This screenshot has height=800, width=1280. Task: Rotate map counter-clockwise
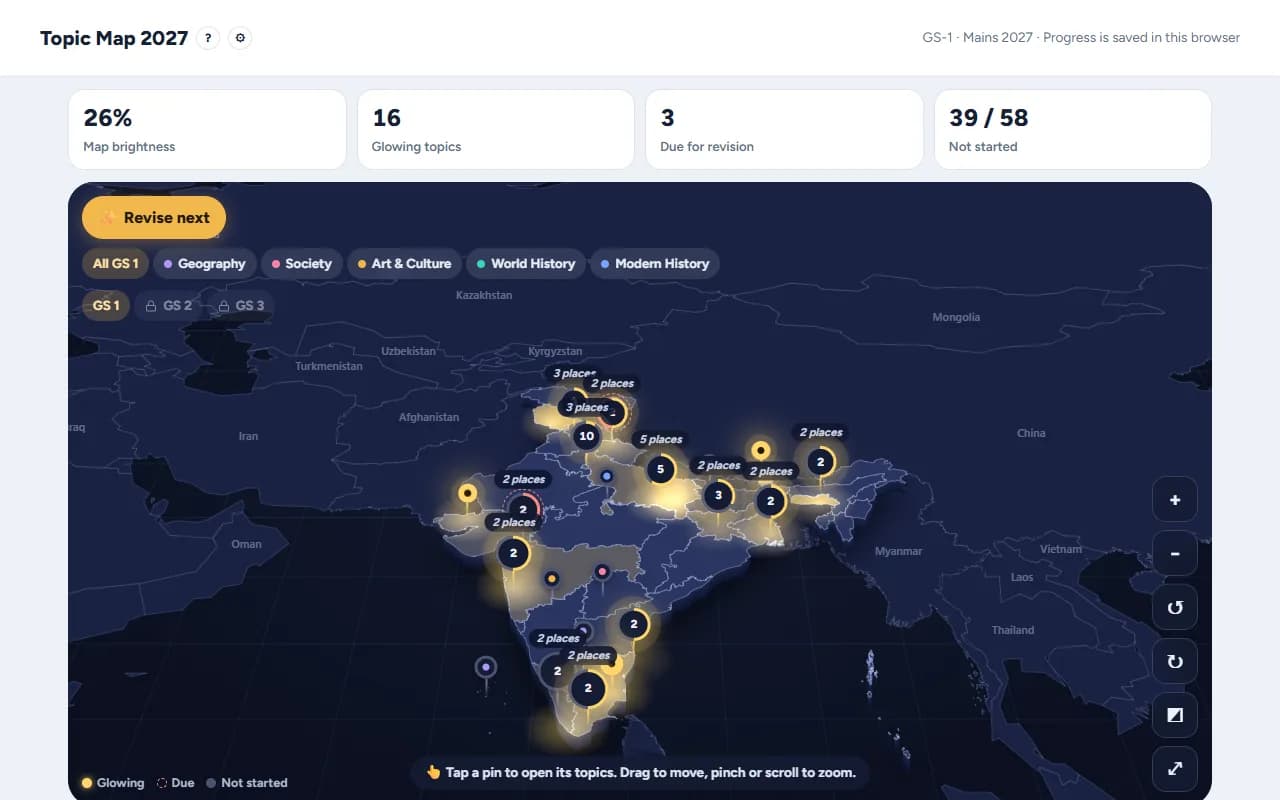pos(1175,608)
